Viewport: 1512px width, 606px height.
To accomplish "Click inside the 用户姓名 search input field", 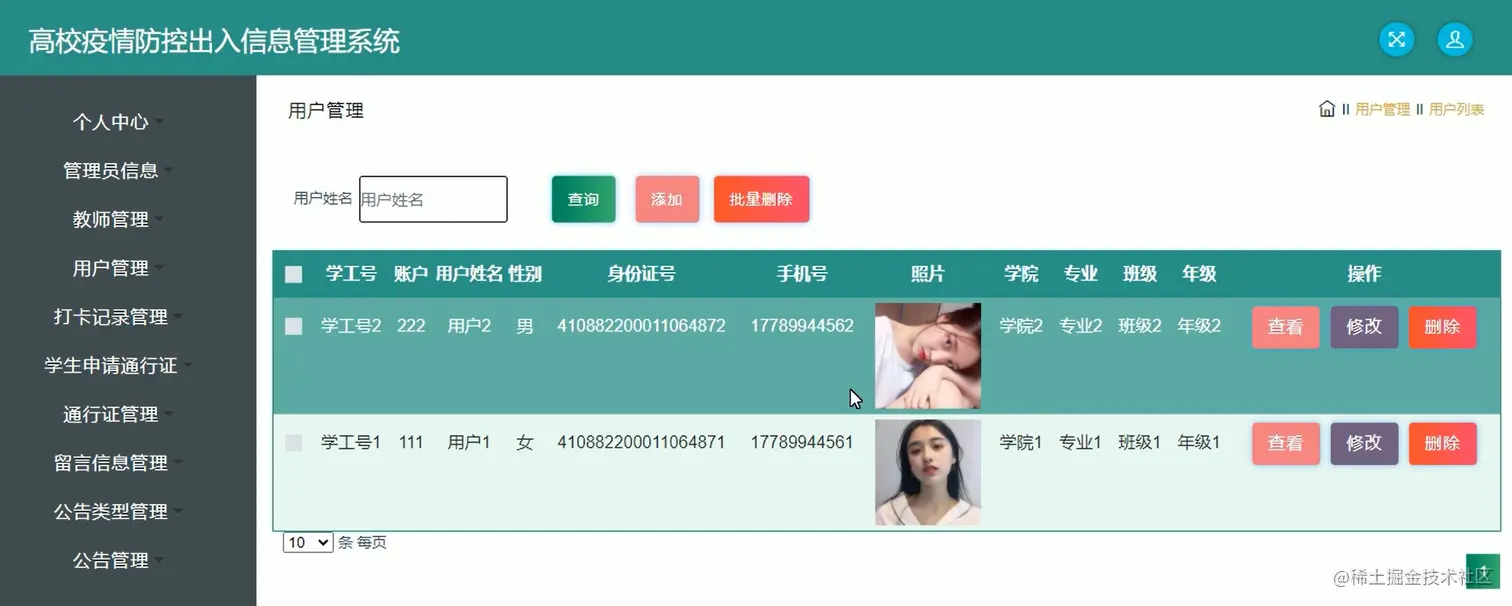I will [x=433, y=199].
